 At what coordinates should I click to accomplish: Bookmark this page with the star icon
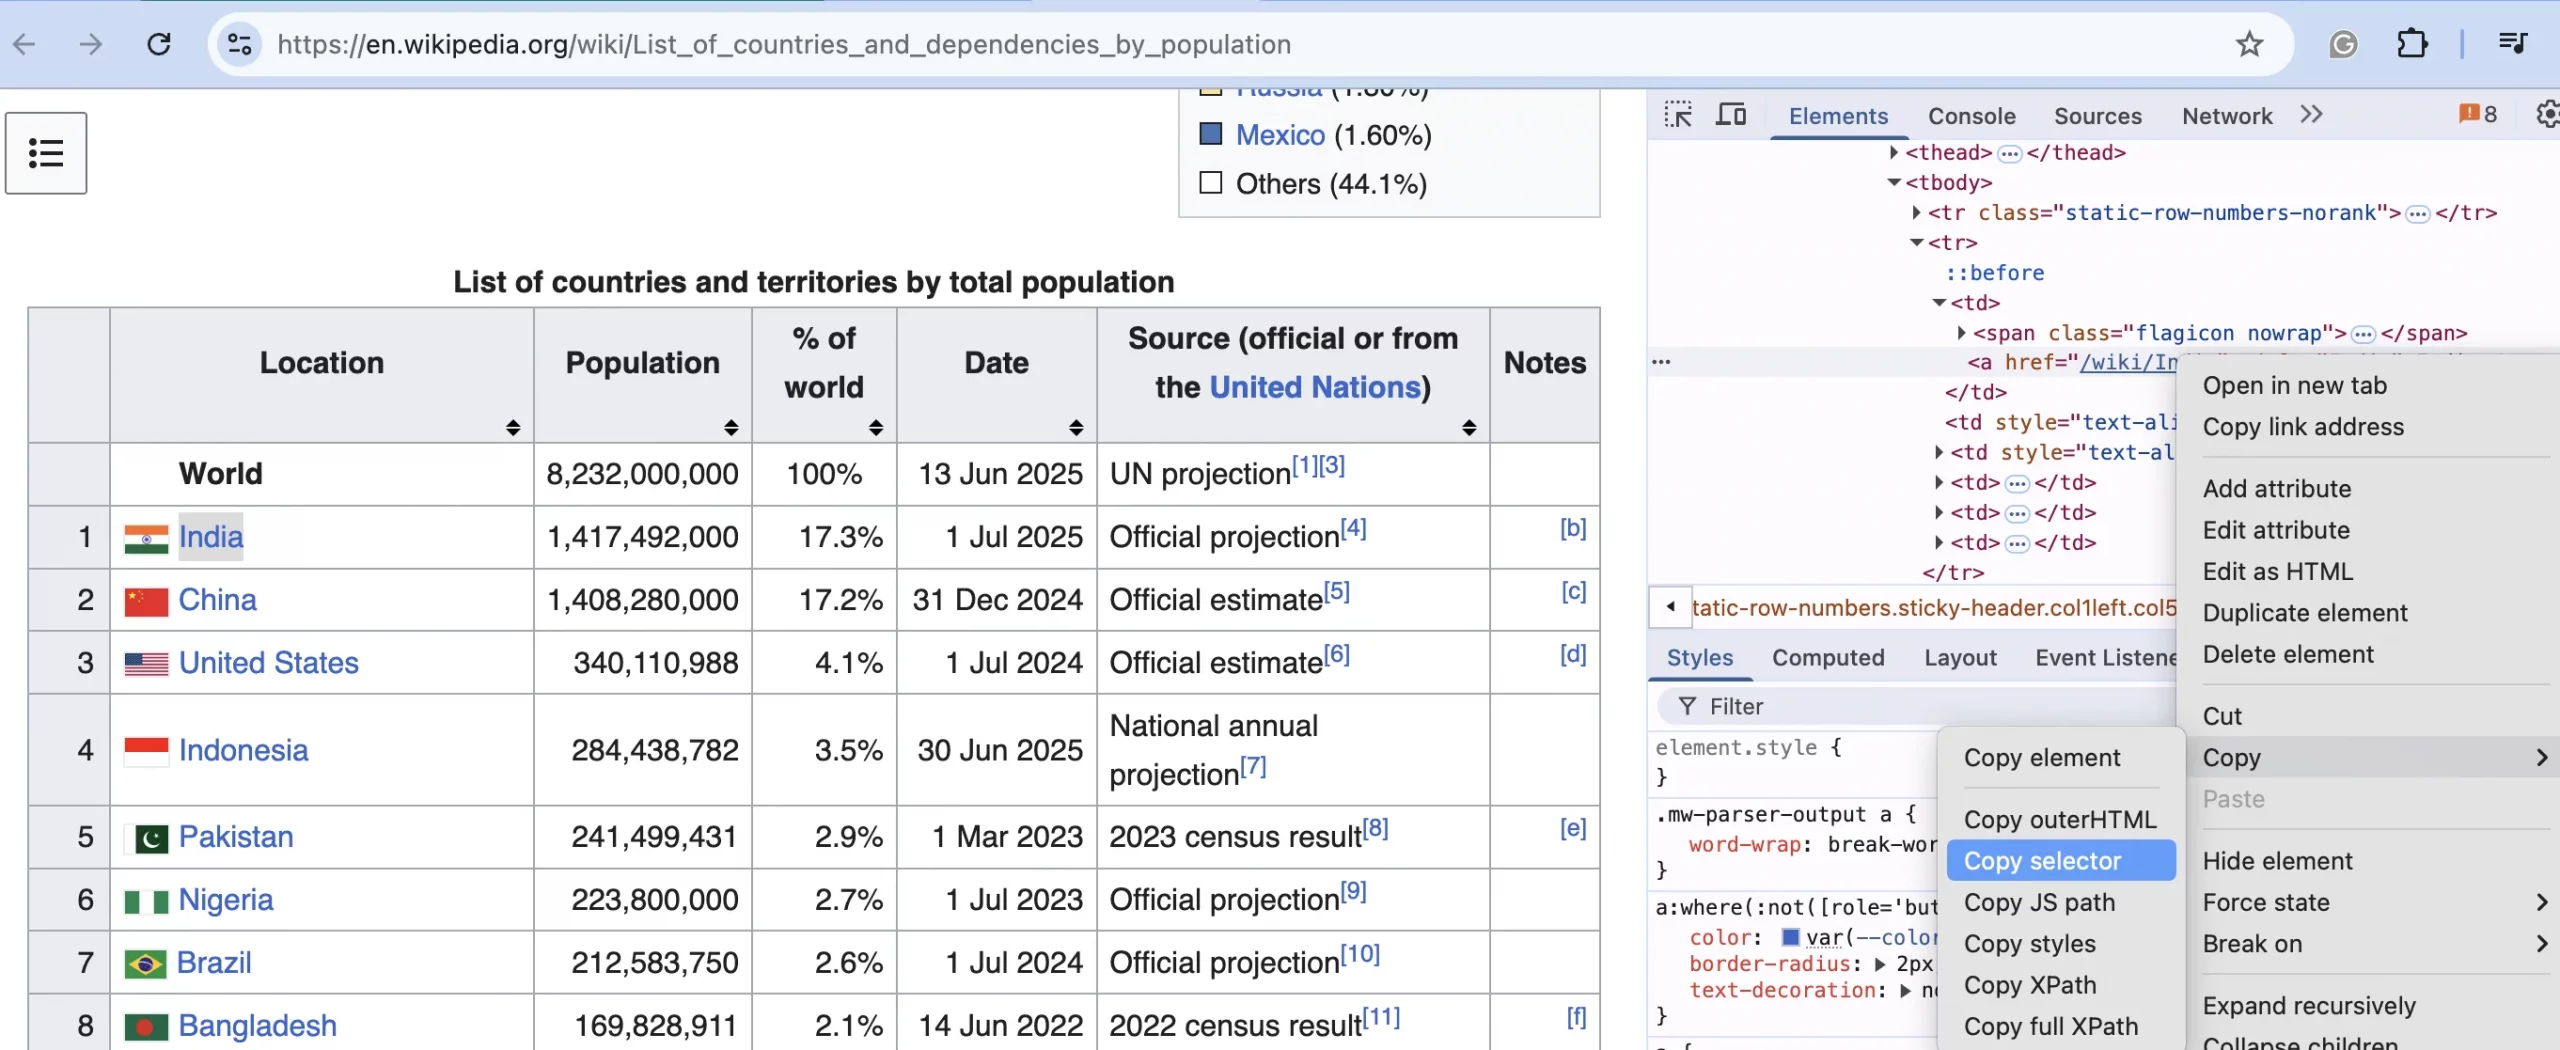coord(2250,44)
